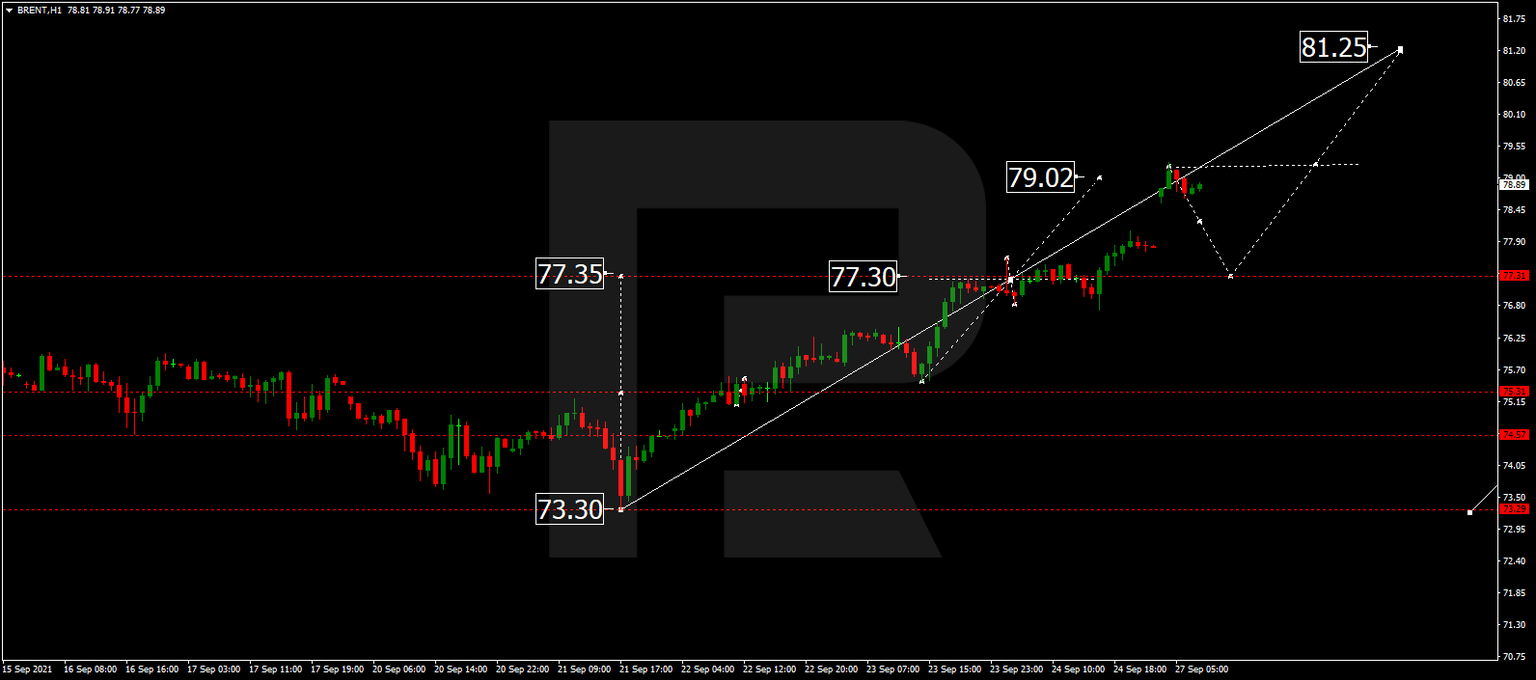Click the red 74.57 level tag on price axis
The height and width of the screenshot is (680, 1536).
(1513, 434)
